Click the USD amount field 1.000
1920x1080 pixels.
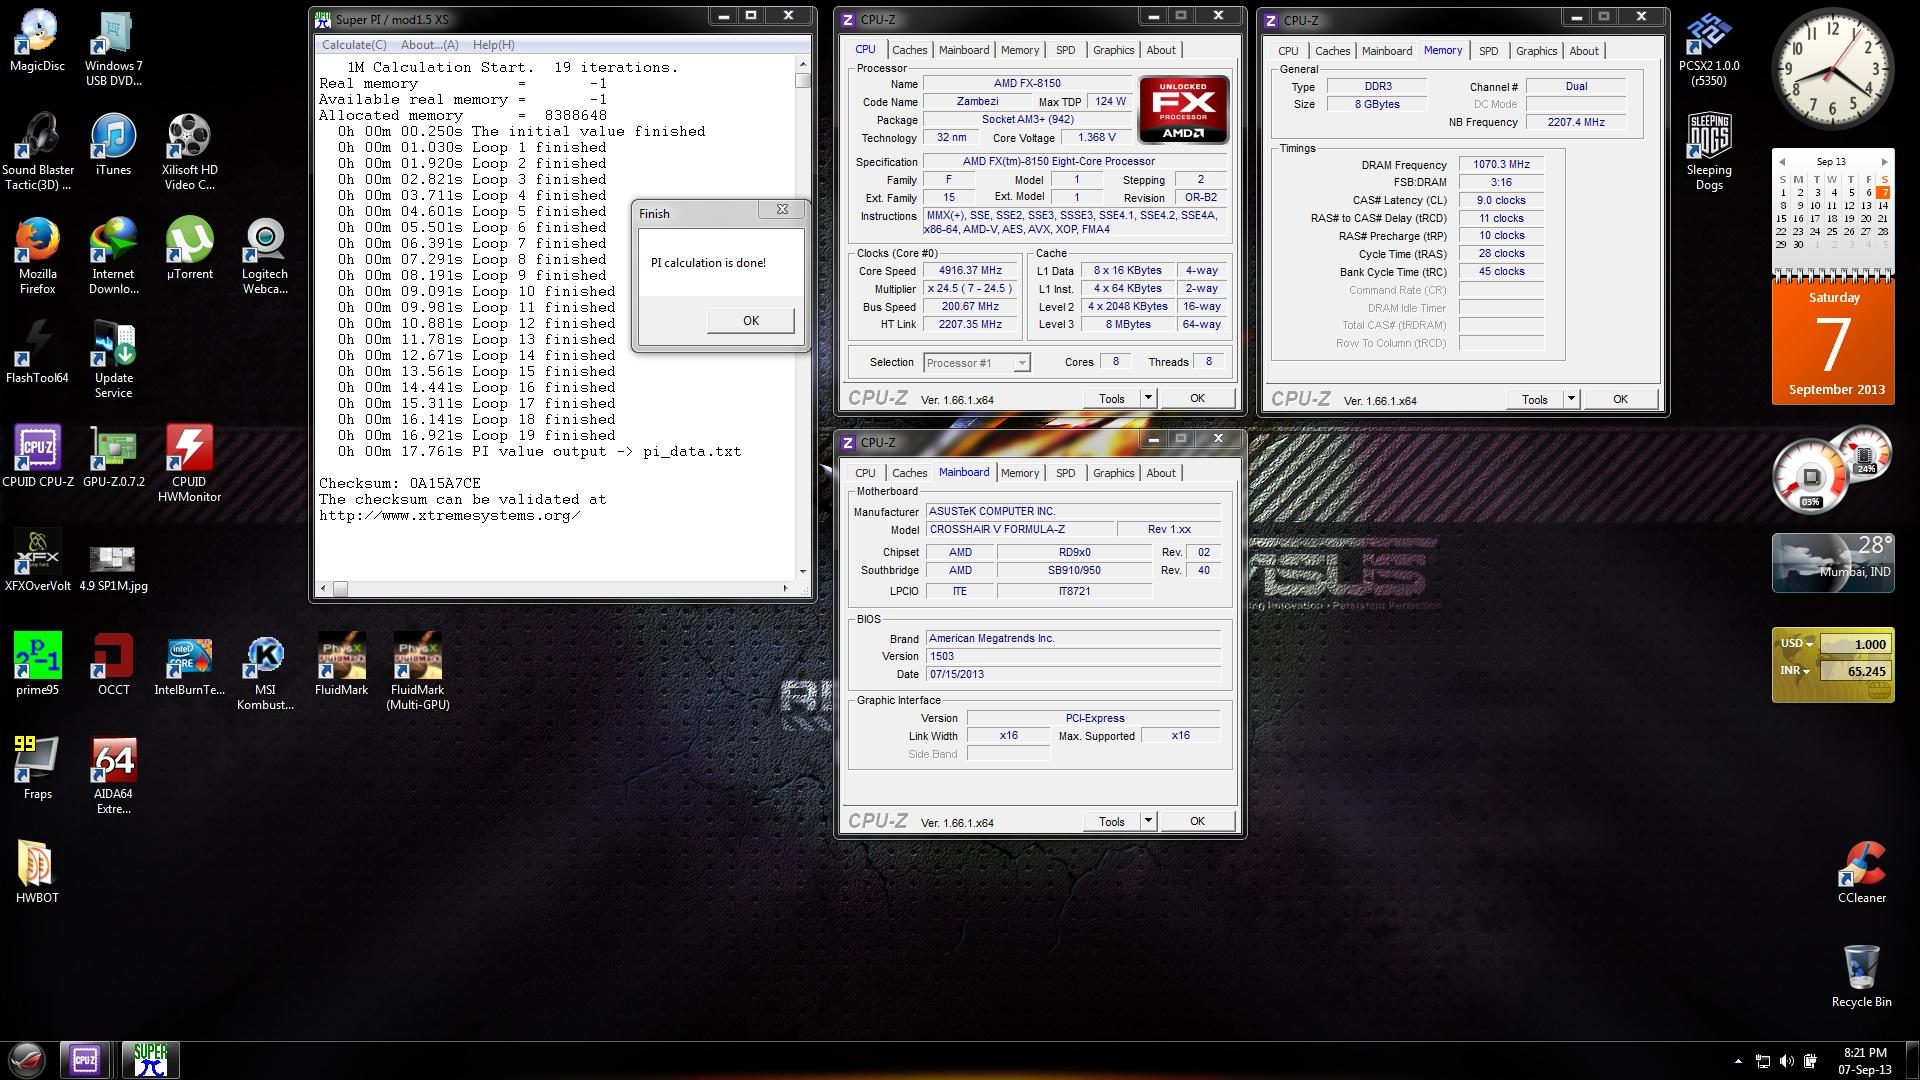pyautogui.click(x=1854, y=645)
